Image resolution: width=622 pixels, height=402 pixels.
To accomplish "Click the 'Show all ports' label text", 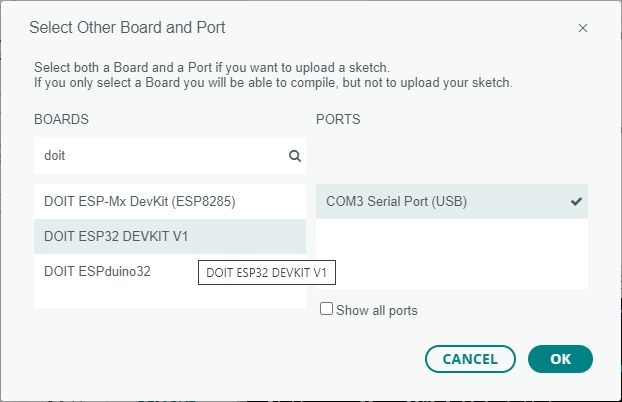I will (377, 310).
